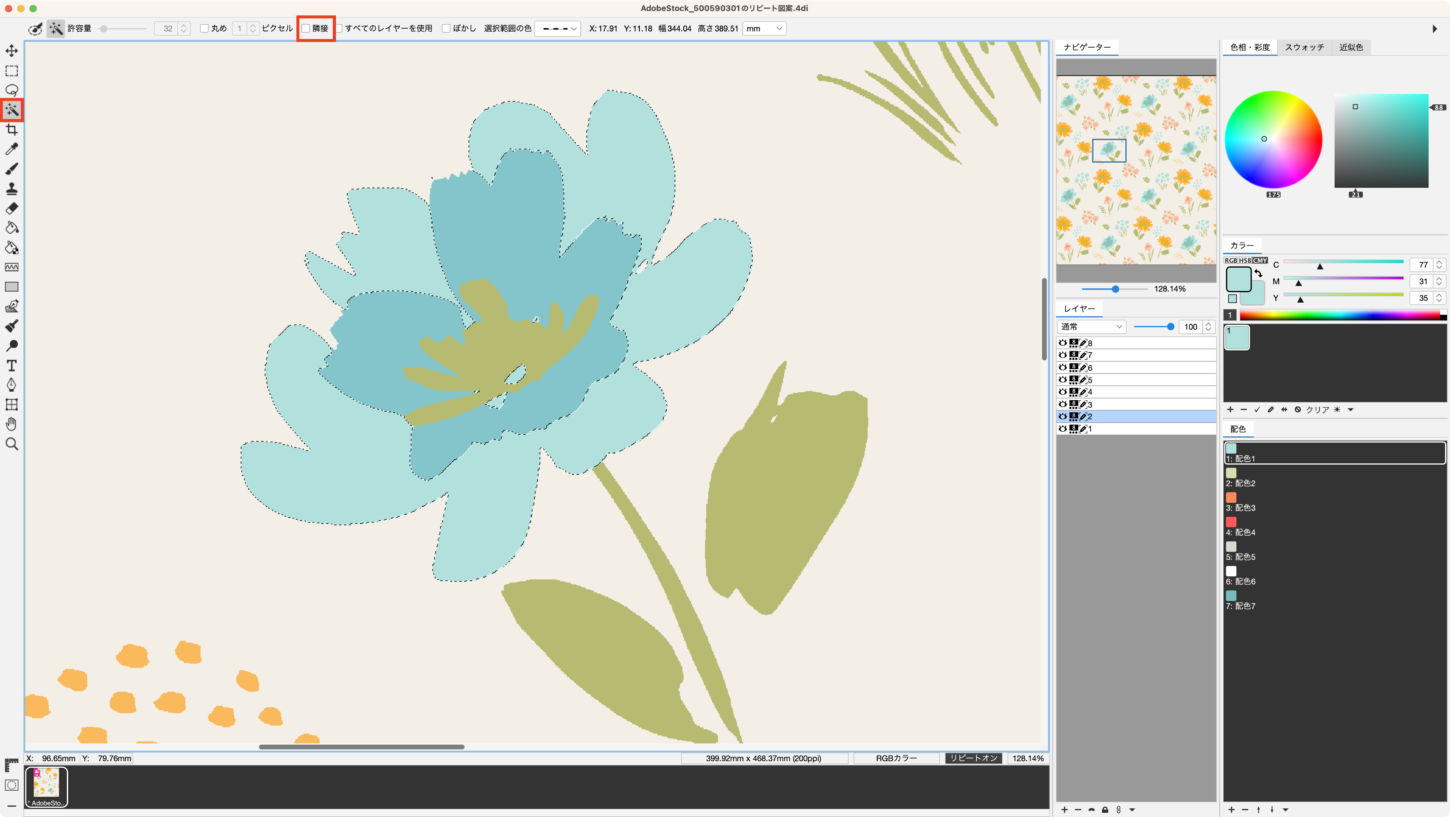The height and width of the screenshot is (817, 1450).
Task: Select the Move tool in the toolbar
Action: 12,51
